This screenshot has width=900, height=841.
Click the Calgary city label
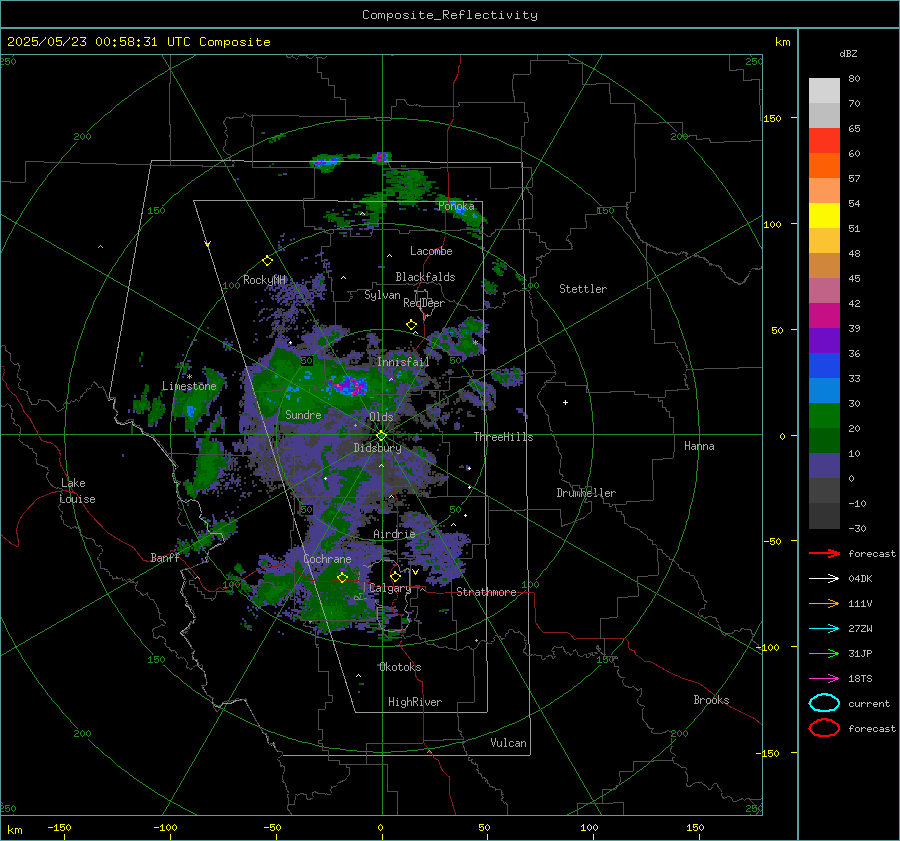click(x=390, y=588)
